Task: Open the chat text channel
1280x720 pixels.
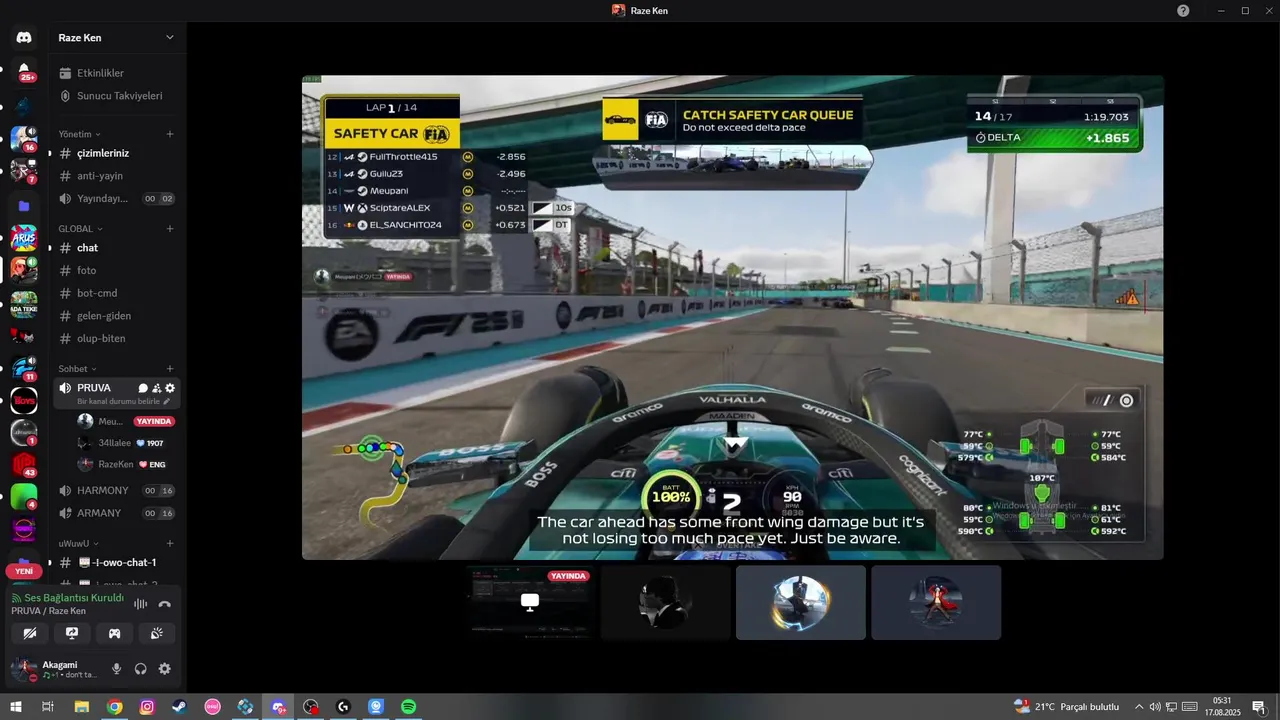Action: pos(118,248)
